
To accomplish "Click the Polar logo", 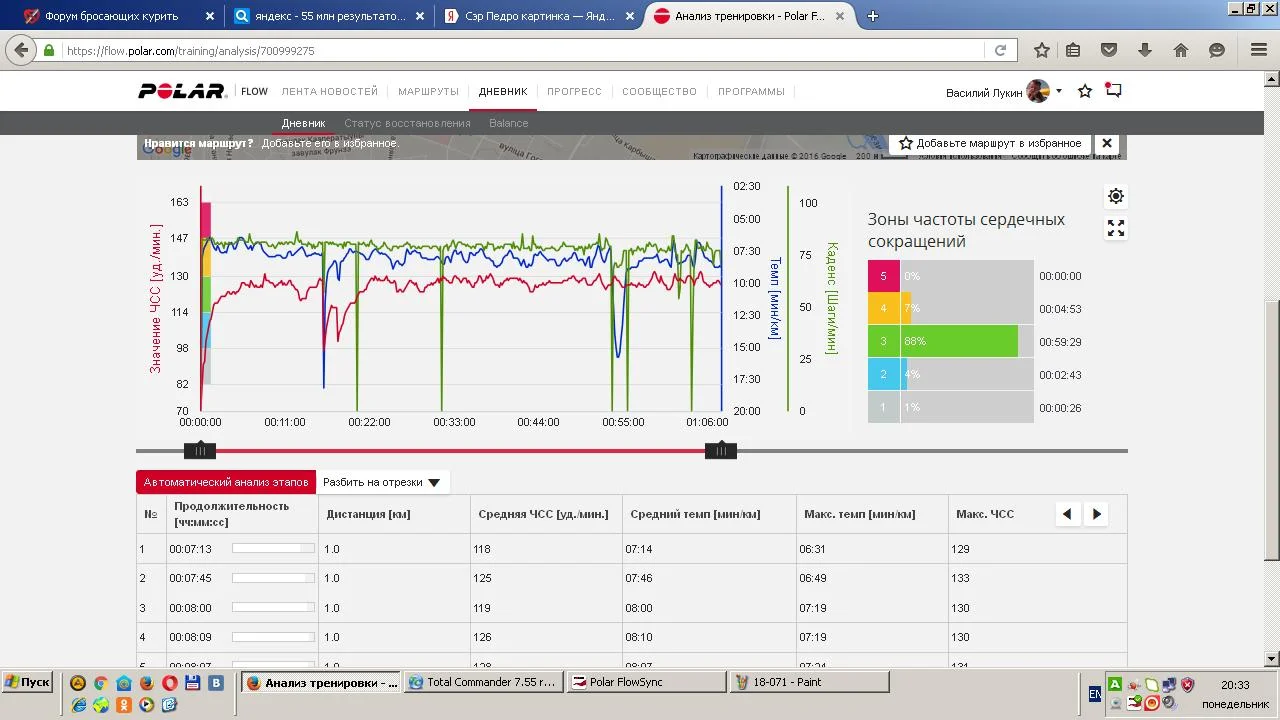I will [x=182, y=91].
